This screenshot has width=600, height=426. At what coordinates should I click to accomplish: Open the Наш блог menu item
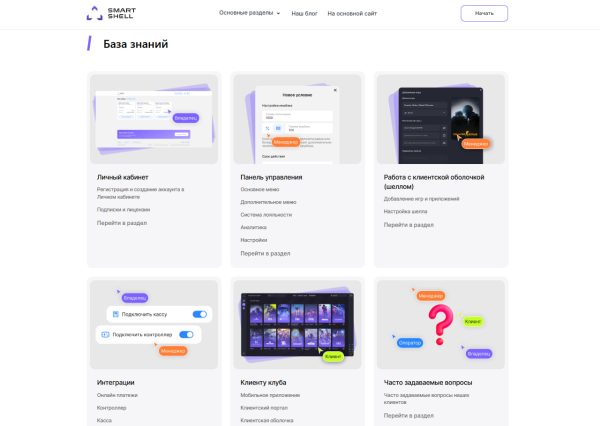click(x=304, y=13)
